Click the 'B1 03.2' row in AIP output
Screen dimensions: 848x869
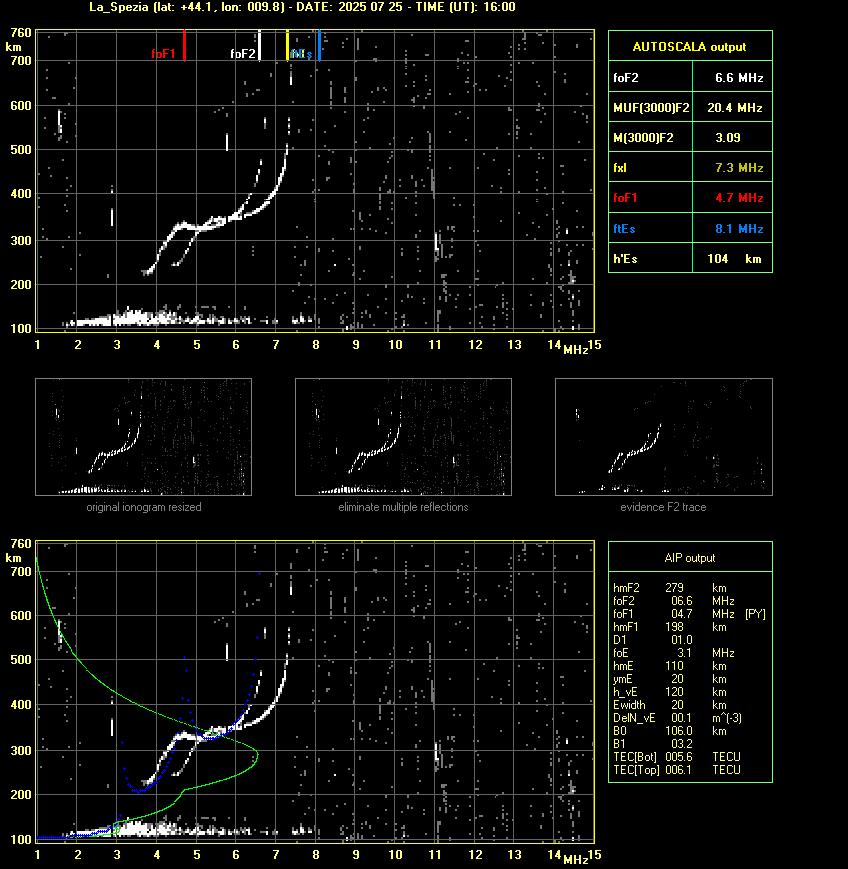click(653, 744)
